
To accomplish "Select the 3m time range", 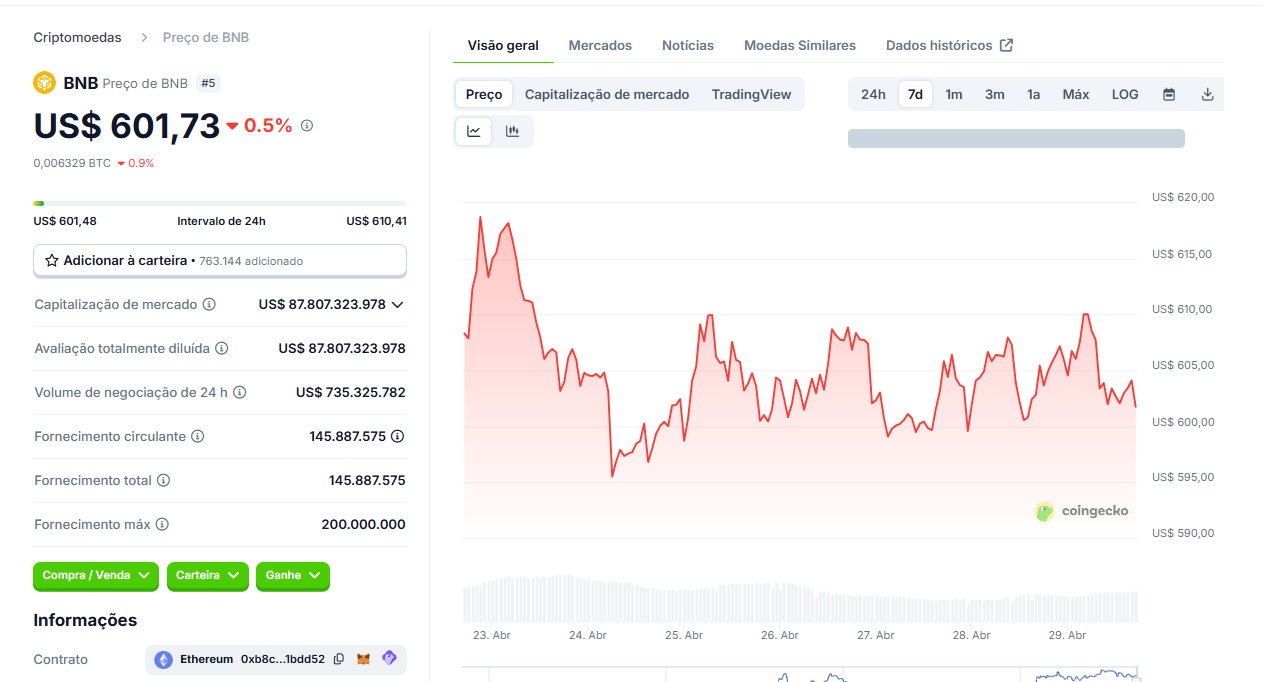I will 994,94.
